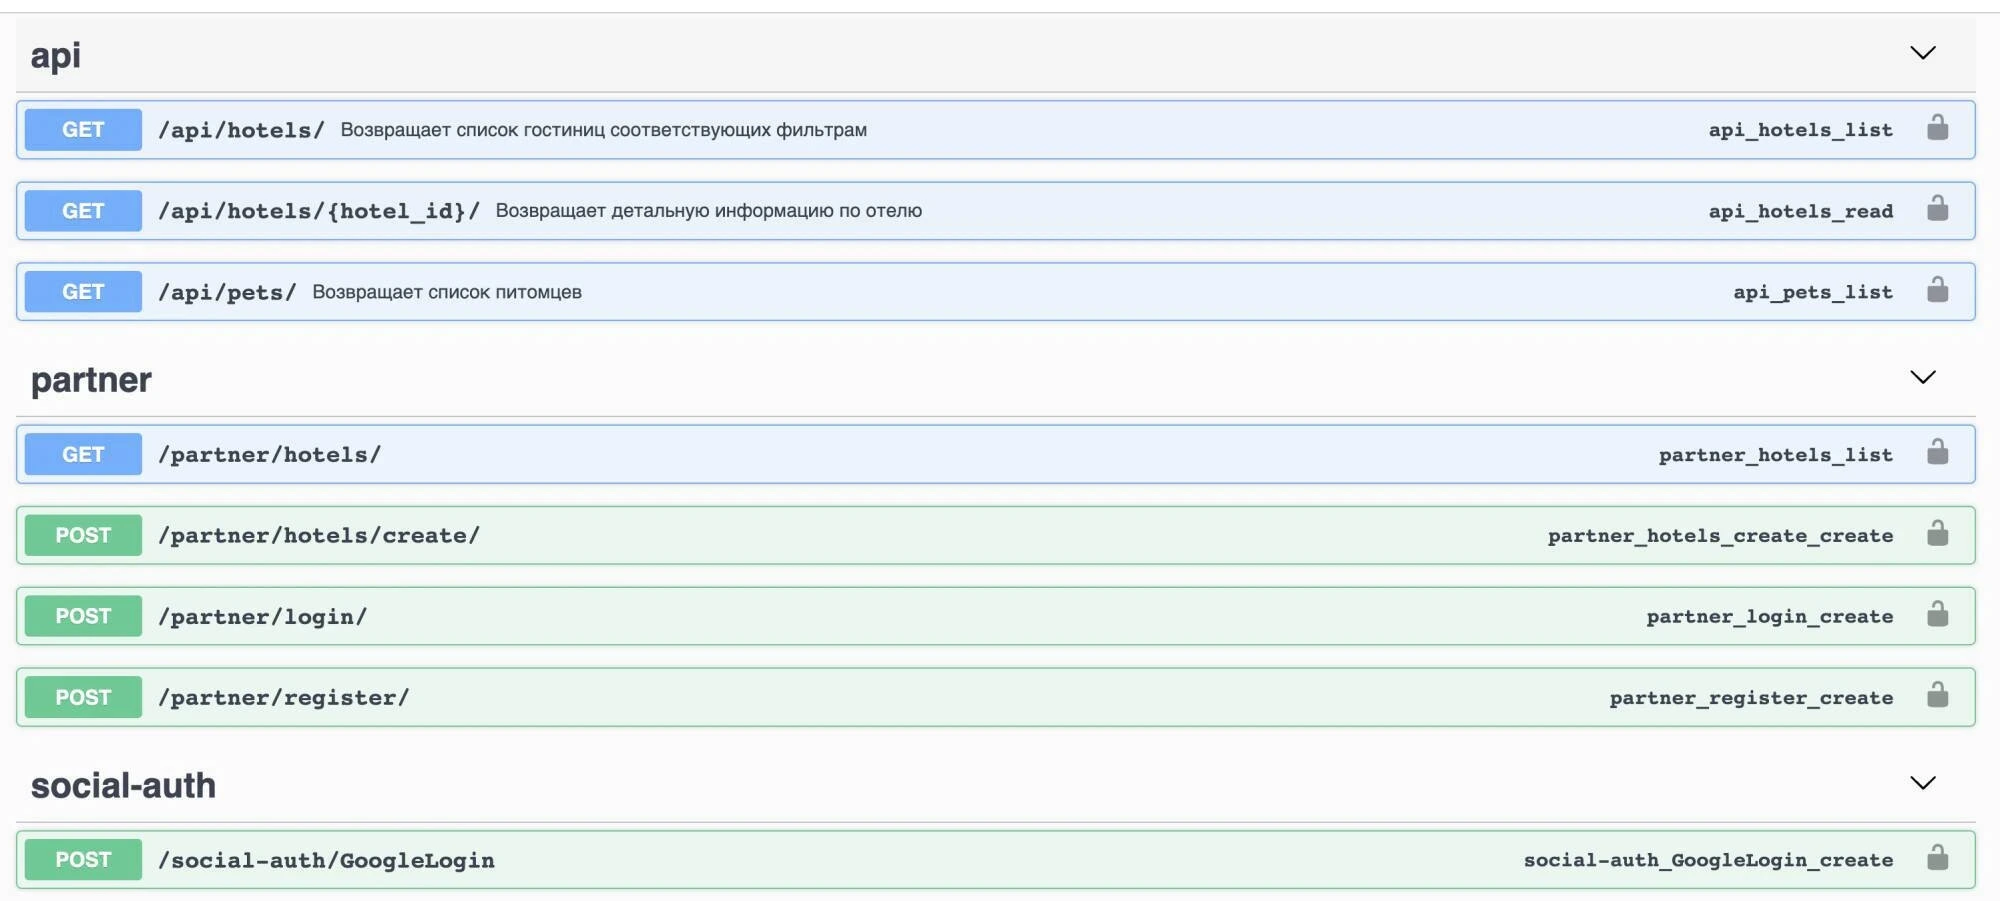Click the api_hotels_read operation ID
Screen dimensions: 2000x901
pyautogui.click(x=1800, y=211)
